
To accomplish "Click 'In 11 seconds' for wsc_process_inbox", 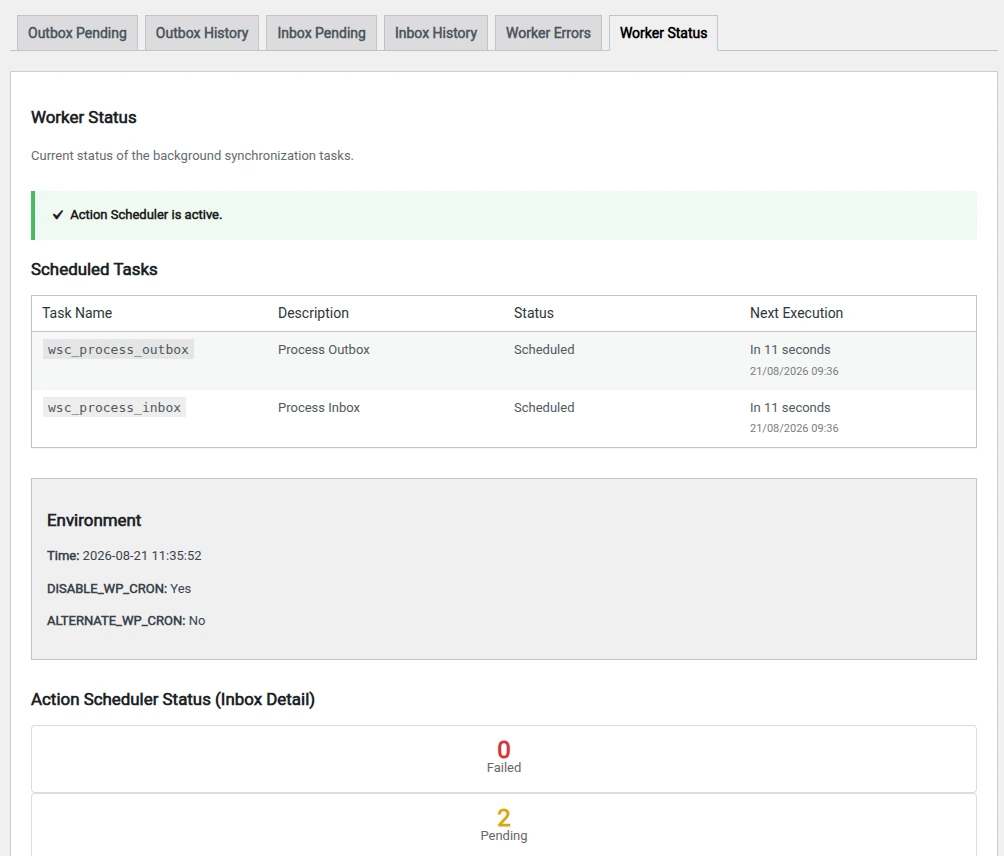I will tap(790, 408).
